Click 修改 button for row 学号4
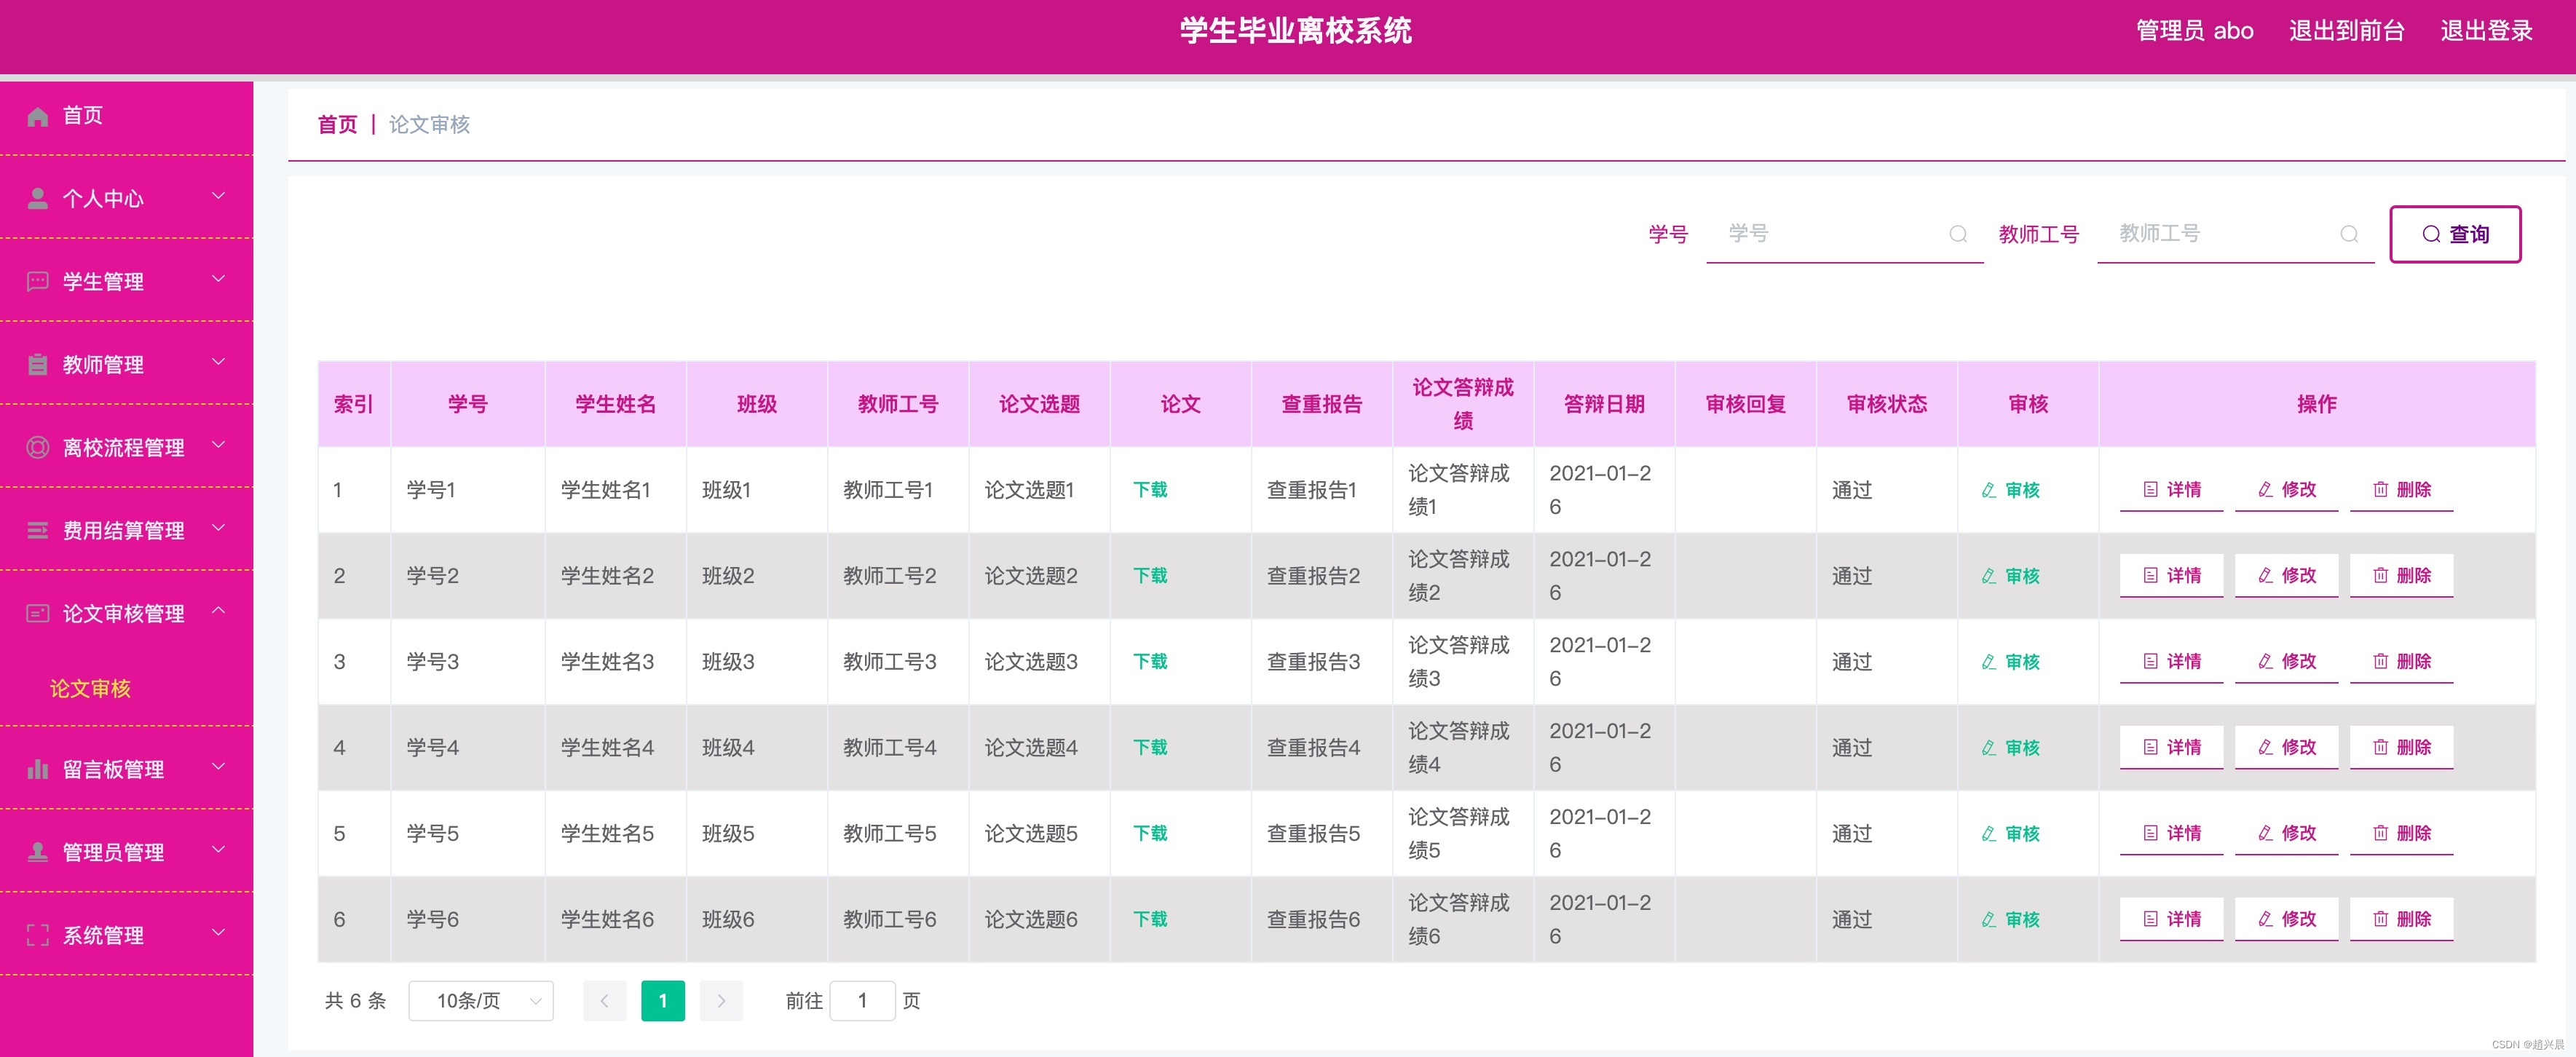Screen dimensions: 2576x1057 click(x=2287, y=748)
